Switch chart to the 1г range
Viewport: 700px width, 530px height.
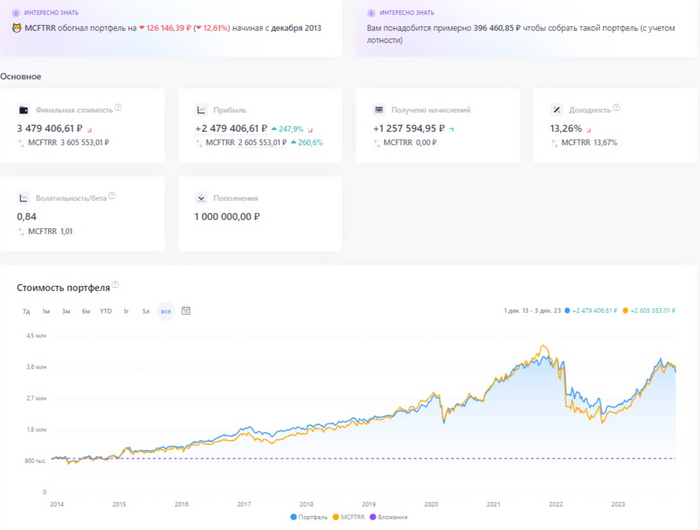point(126,311)
